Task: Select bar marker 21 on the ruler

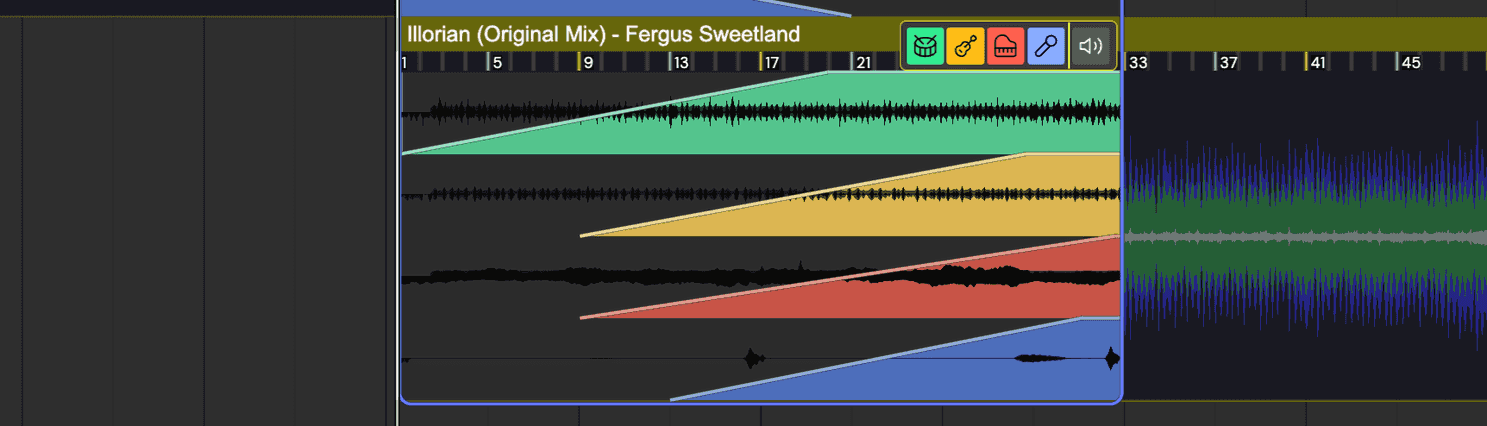Action: 862,62
